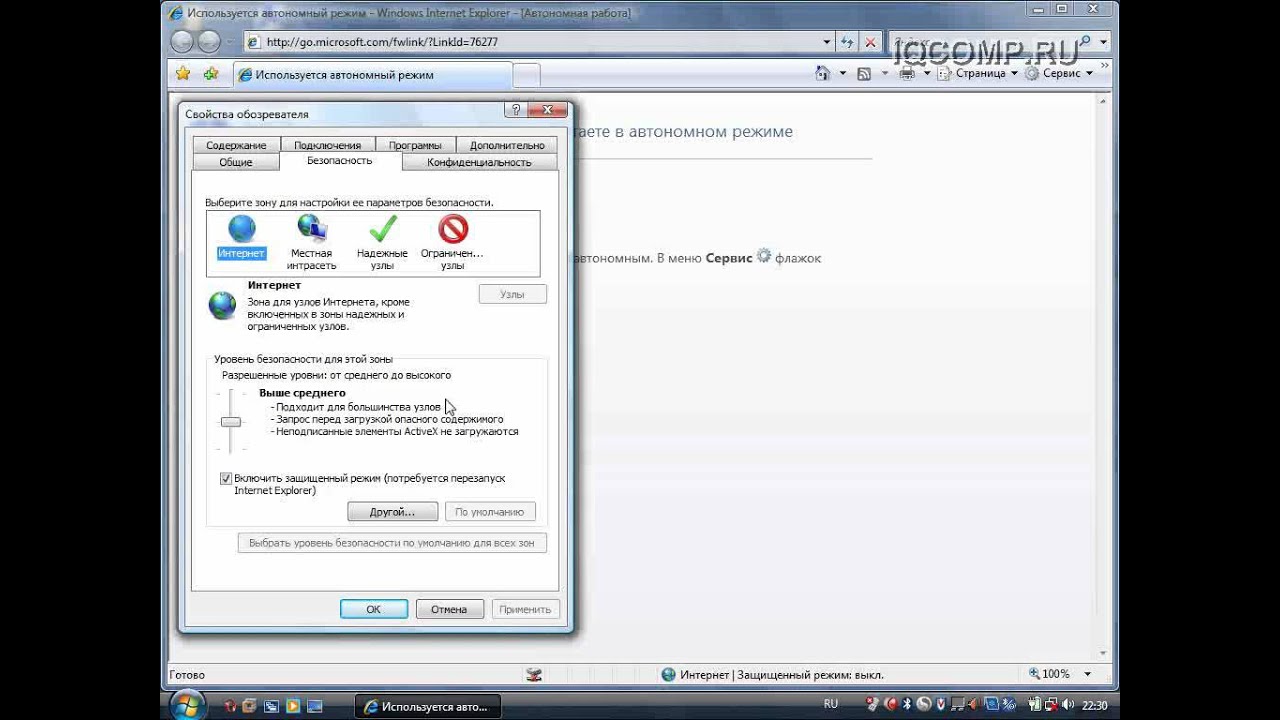This screenshot has height=720, width=1280.
Task: Open the address bar history dropdown
Action: click(827, 42)
